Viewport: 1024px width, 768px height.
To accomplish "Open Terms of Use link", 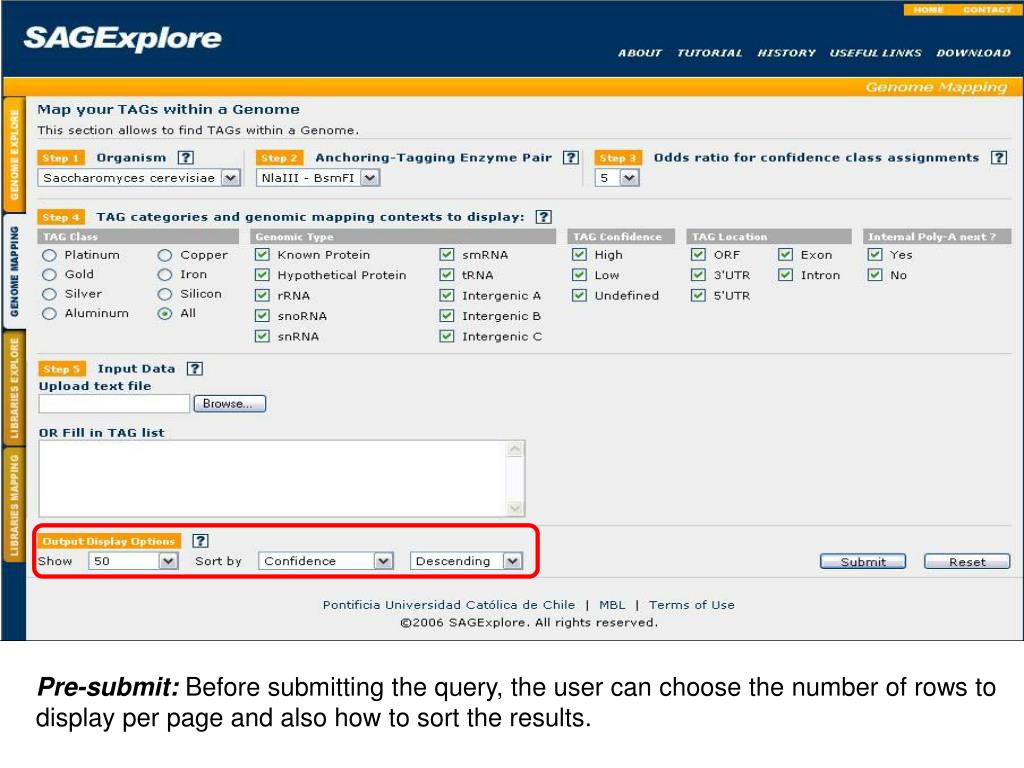I will pos(692,605).
